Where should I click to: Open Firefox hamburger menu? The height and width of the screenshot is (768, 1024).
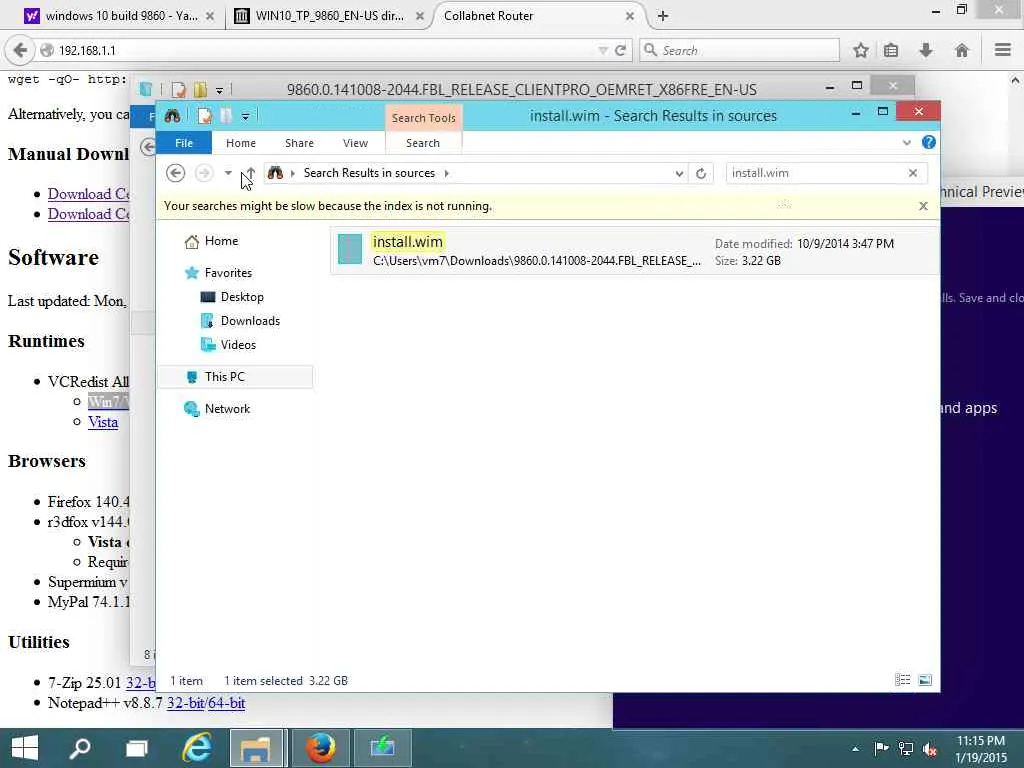pyautogui.click(x=1003, y=50)
